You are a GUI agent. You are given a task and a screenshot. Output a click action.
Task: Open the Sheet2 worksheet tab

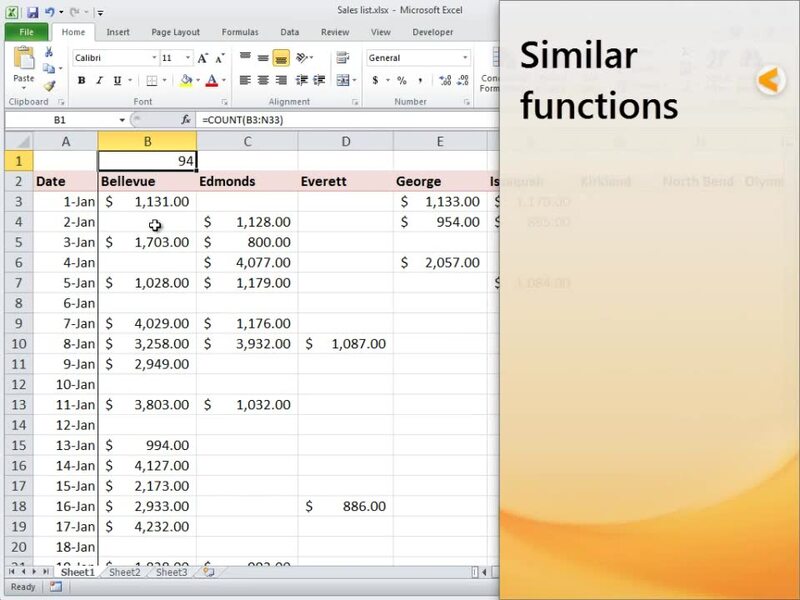(x=125, y=573)
